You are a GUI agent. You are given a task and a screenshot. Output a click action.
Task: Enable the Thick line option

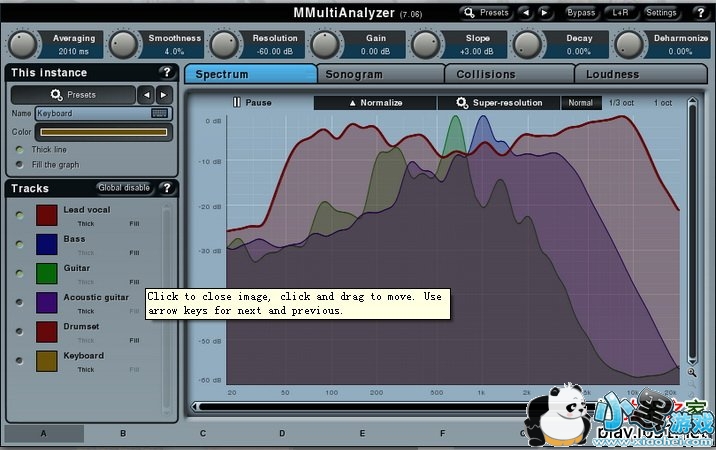click(20, 149)
